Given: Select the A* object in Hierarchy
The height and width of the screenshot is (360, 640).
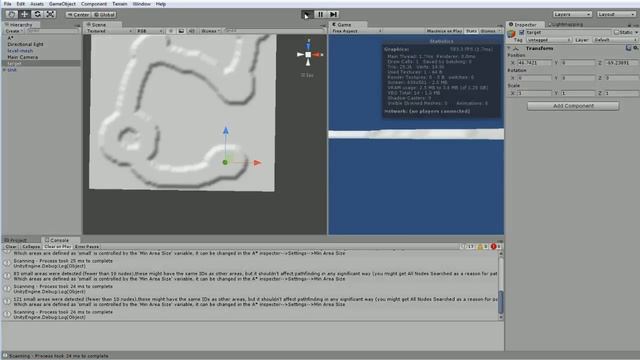Looking at the screenshot, I should click(x=11, y=38).
